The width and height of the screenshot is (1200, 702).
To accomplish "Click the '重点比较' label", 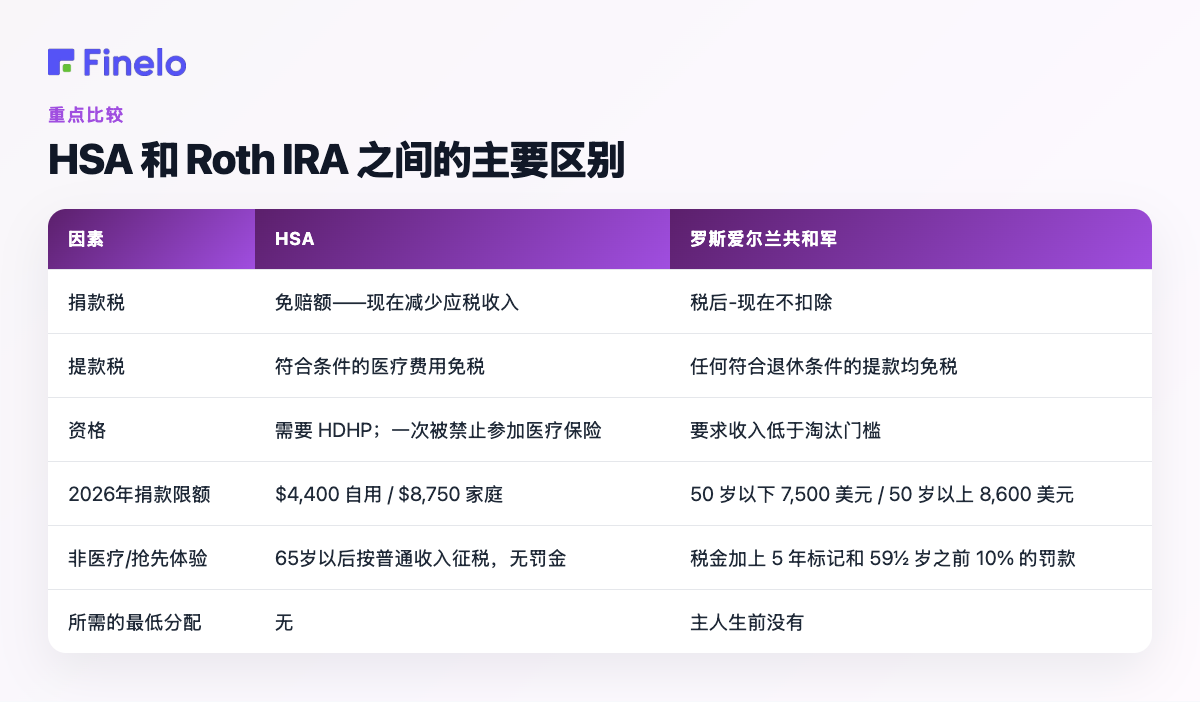I will [86, 115].
